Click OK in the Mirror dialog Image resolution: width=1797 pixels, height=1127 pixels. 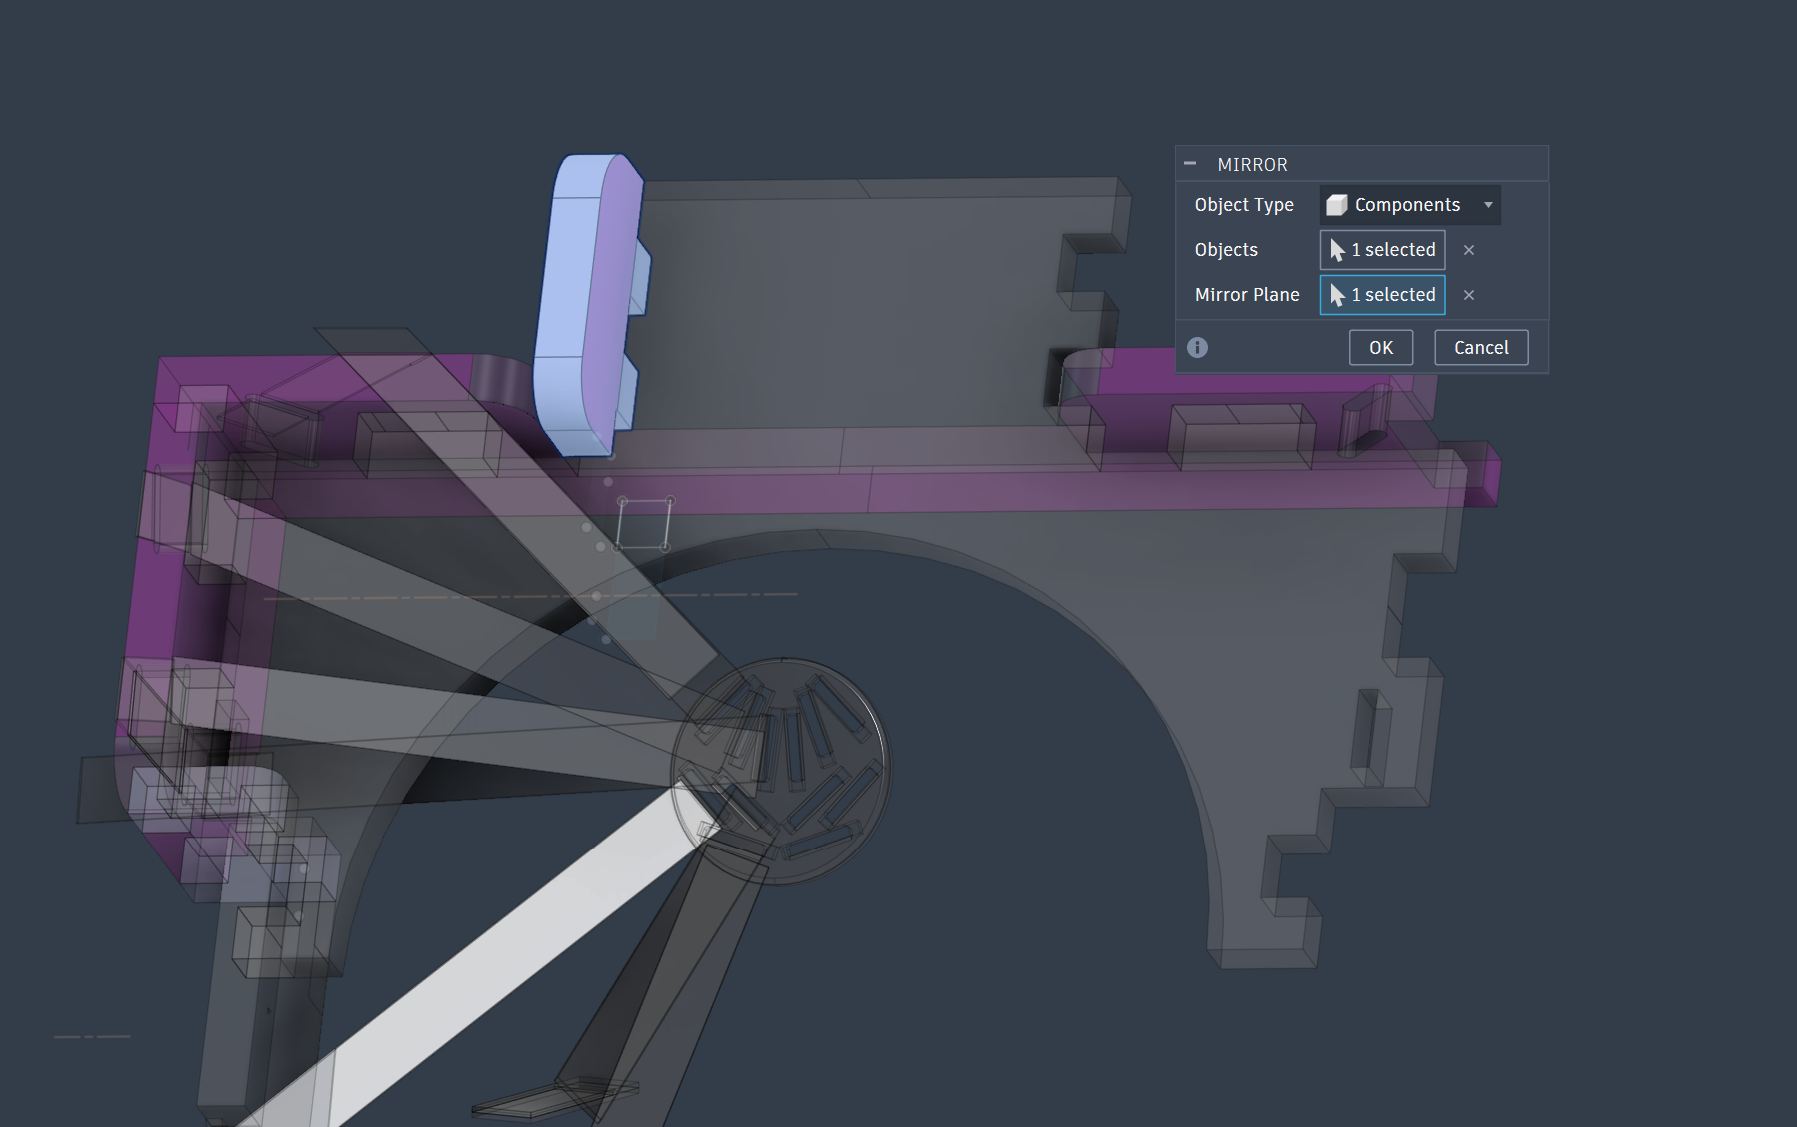tap(1380, 347)
